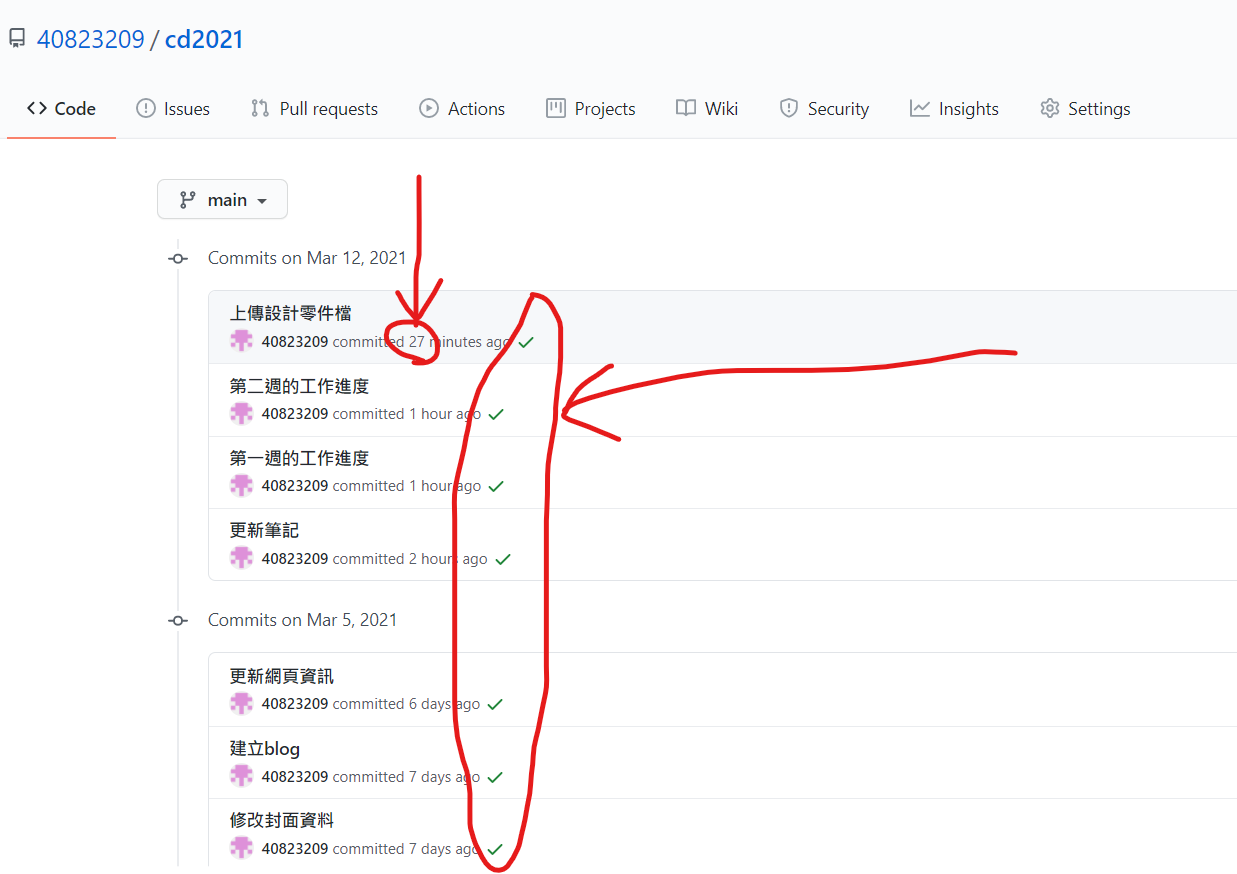View the Insights tab
This screenshot has height=874, width=1237.
[x=954, y=109]
